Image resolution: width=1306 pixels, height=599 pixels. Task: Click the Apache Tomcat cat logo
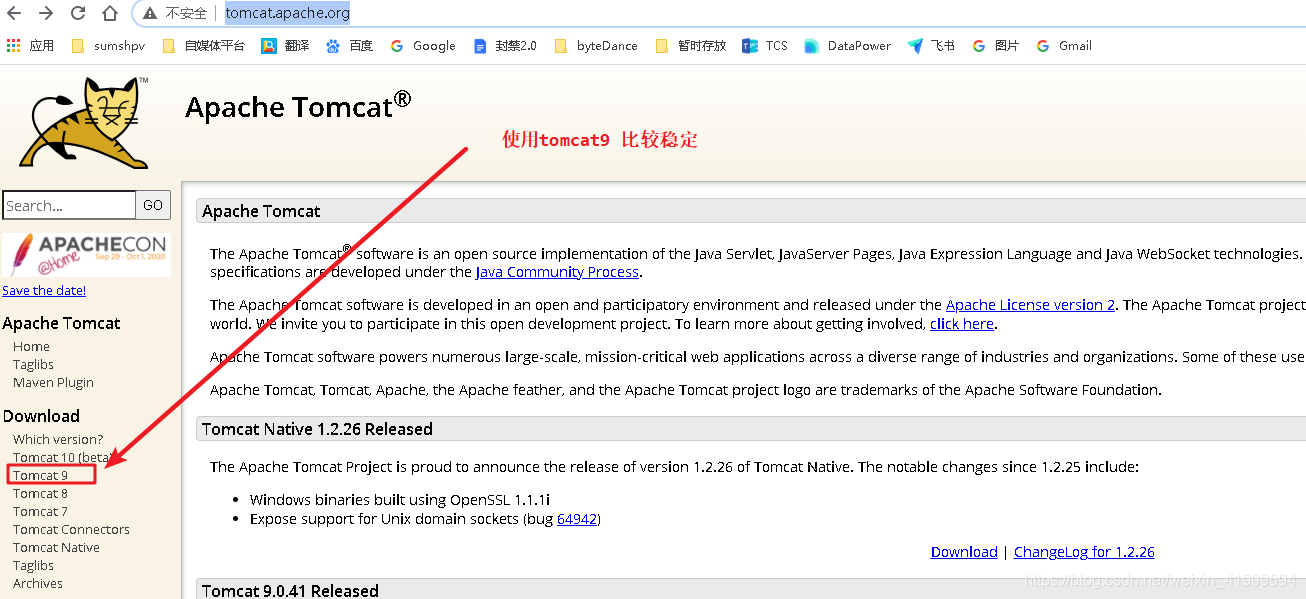85,122
